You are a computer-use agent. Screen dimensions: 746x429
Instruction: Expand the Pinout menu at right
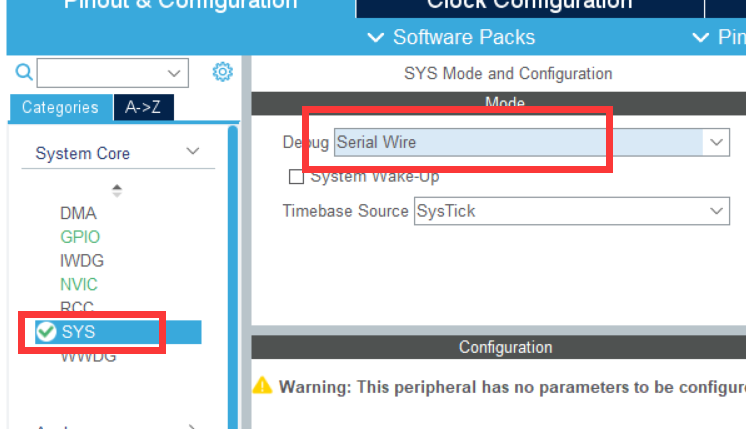click(x=718, y=37)
